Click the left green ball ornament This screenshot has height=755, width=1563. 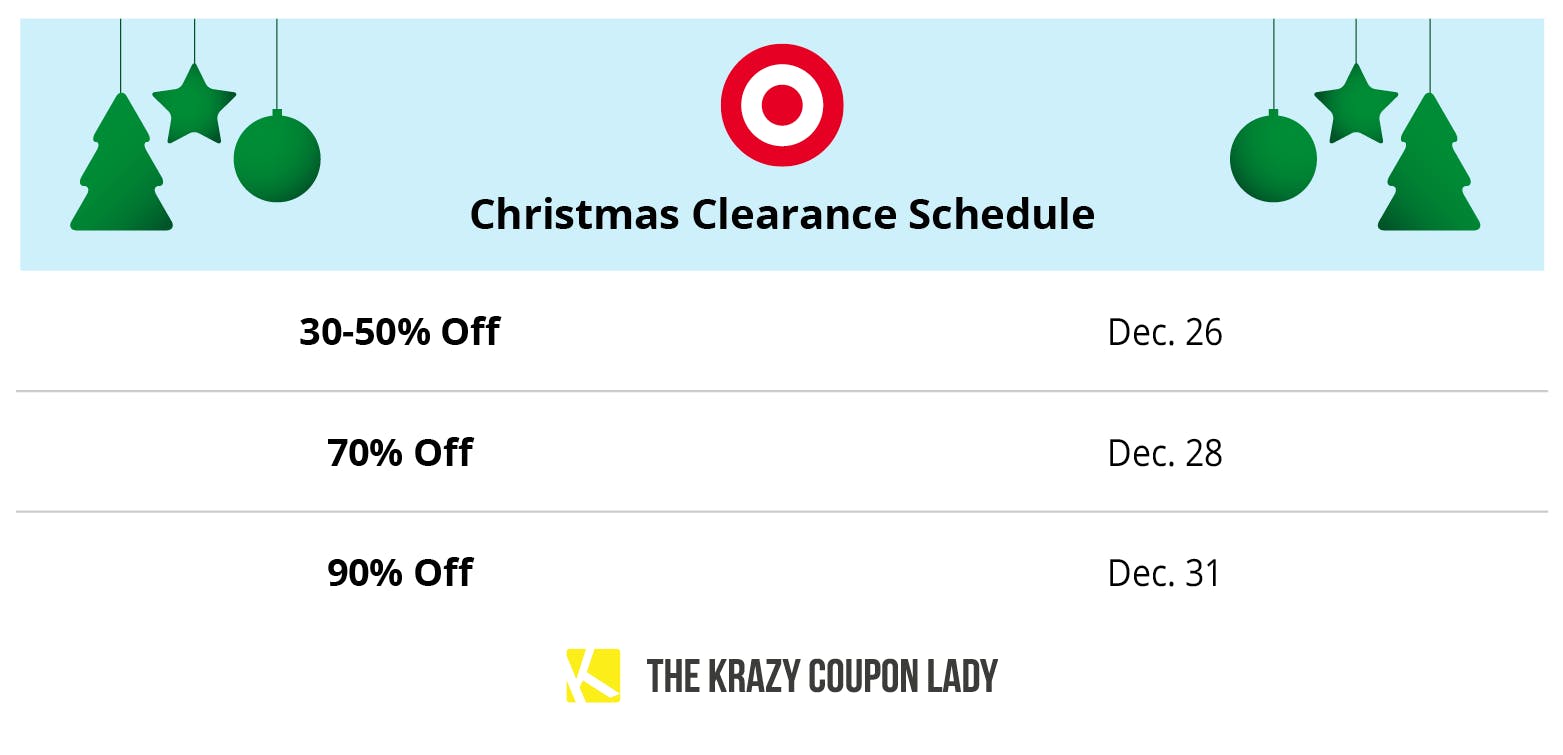coord(277,158)
